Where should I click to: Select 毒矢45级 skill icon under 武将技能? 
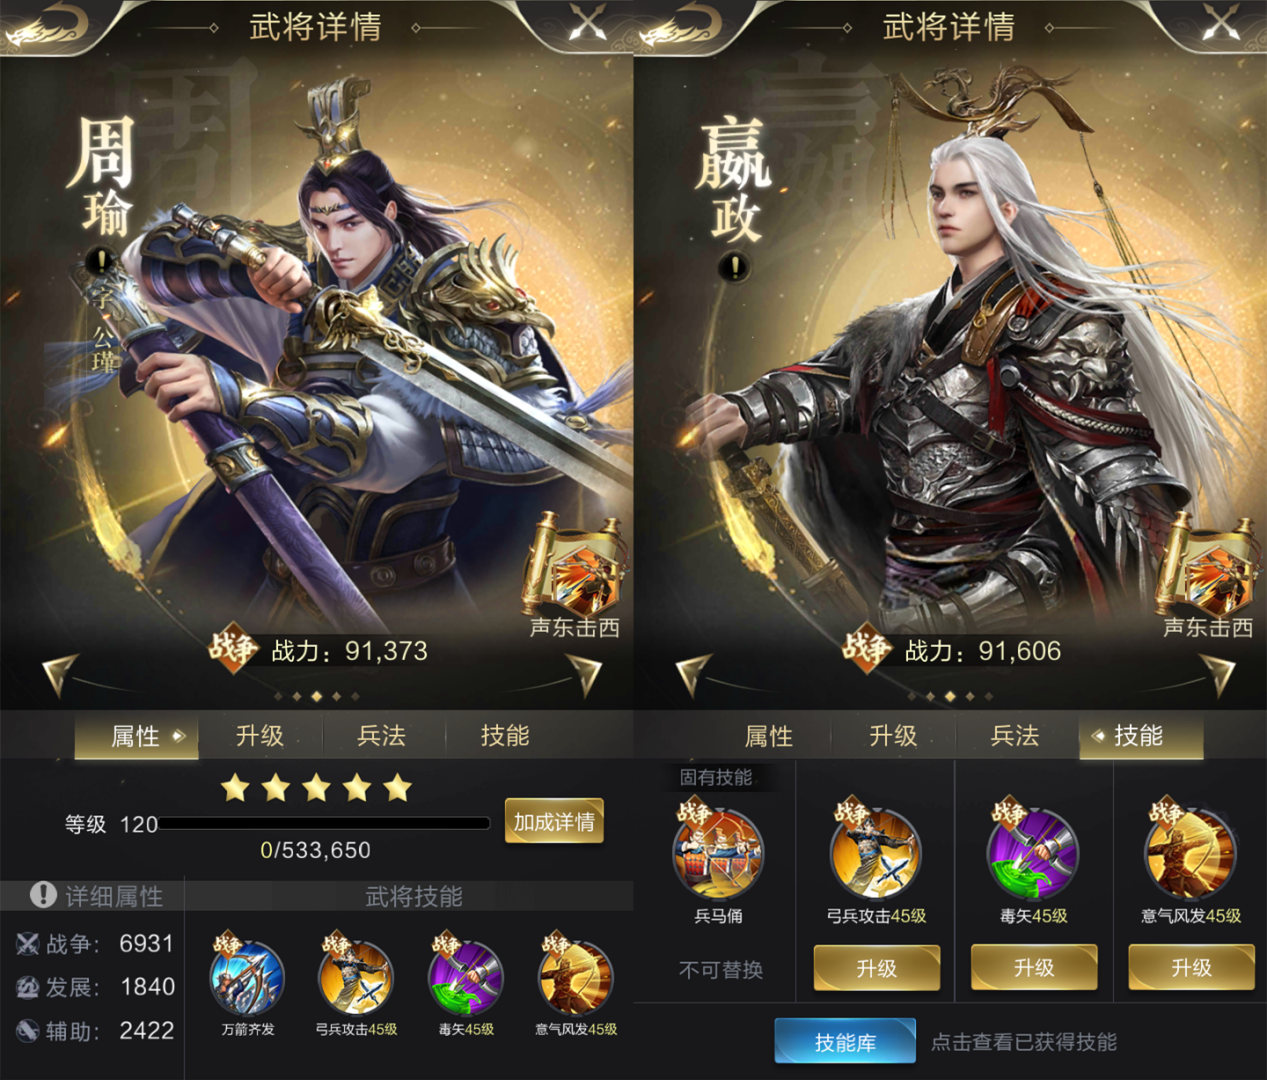click(465, 976)
